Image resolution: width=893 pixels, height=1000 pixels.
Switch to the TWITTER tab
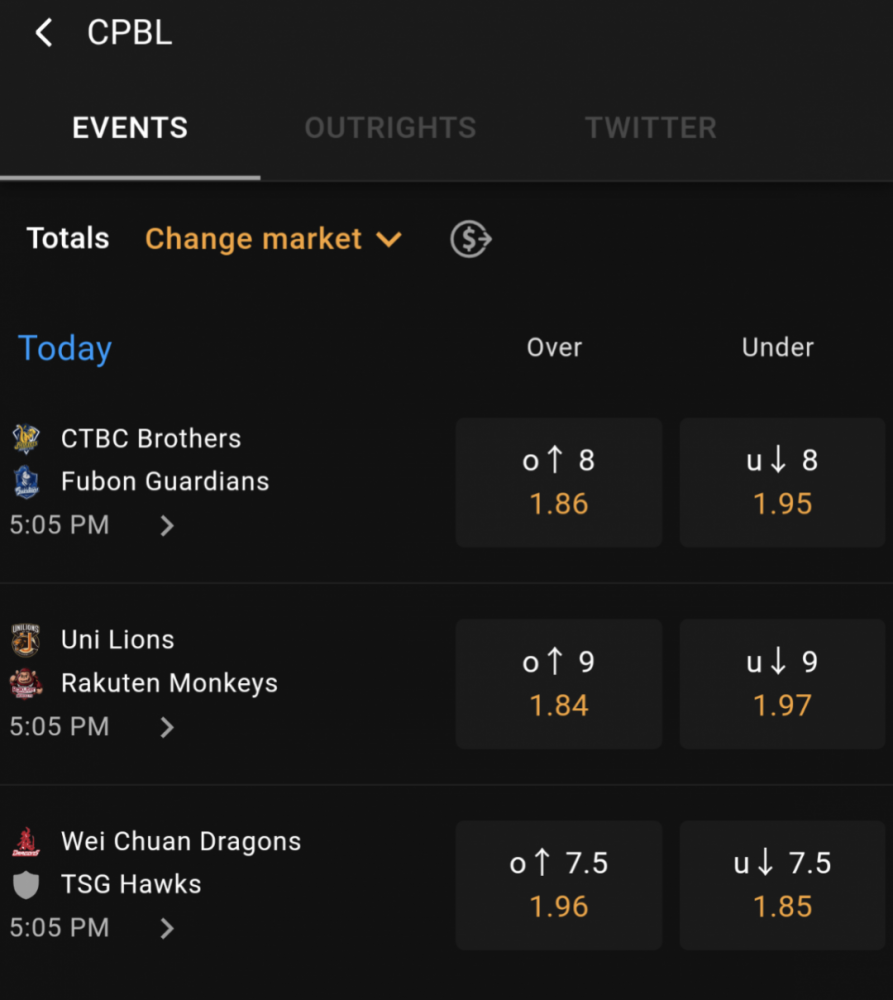coord(651,128)
